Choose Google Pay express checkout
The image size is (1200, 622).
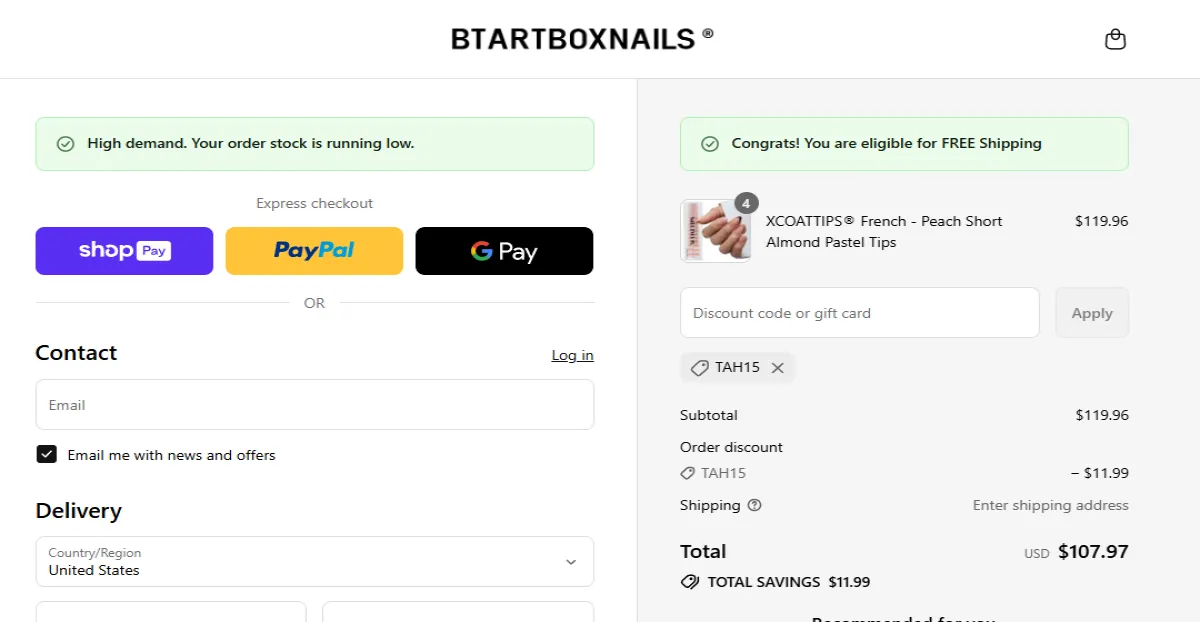pyautogui.click(x=504, y=251)
